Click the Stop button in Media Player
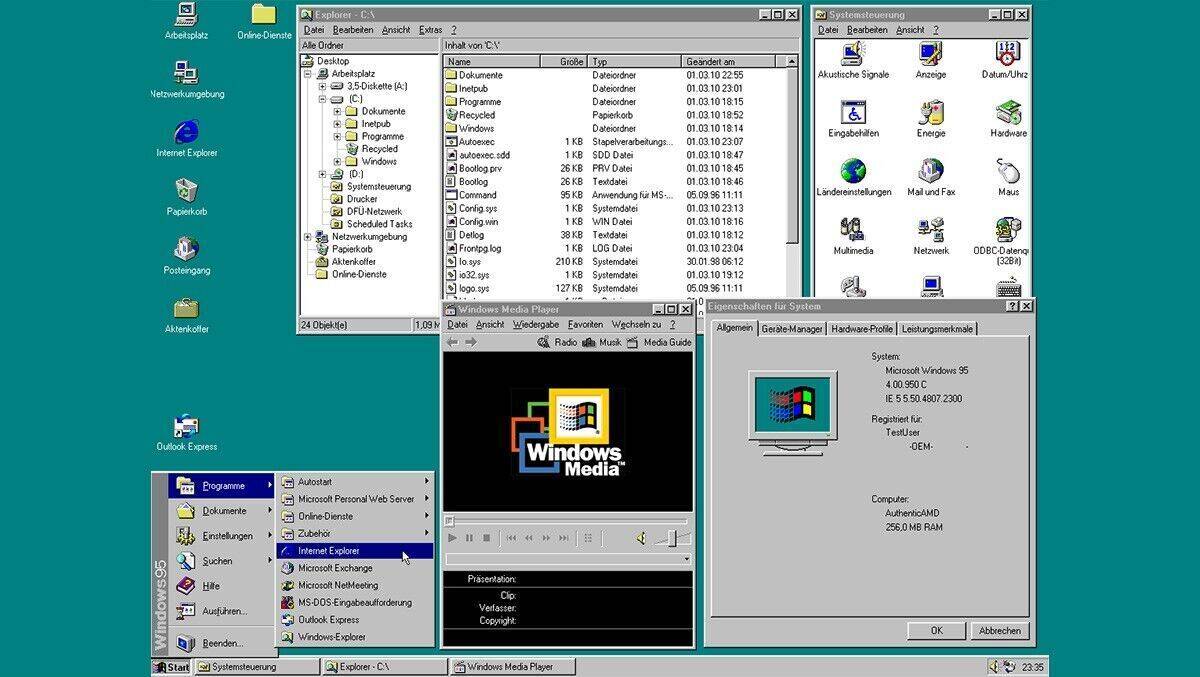This screenshot has width=1200, height=677. point(487,538)
